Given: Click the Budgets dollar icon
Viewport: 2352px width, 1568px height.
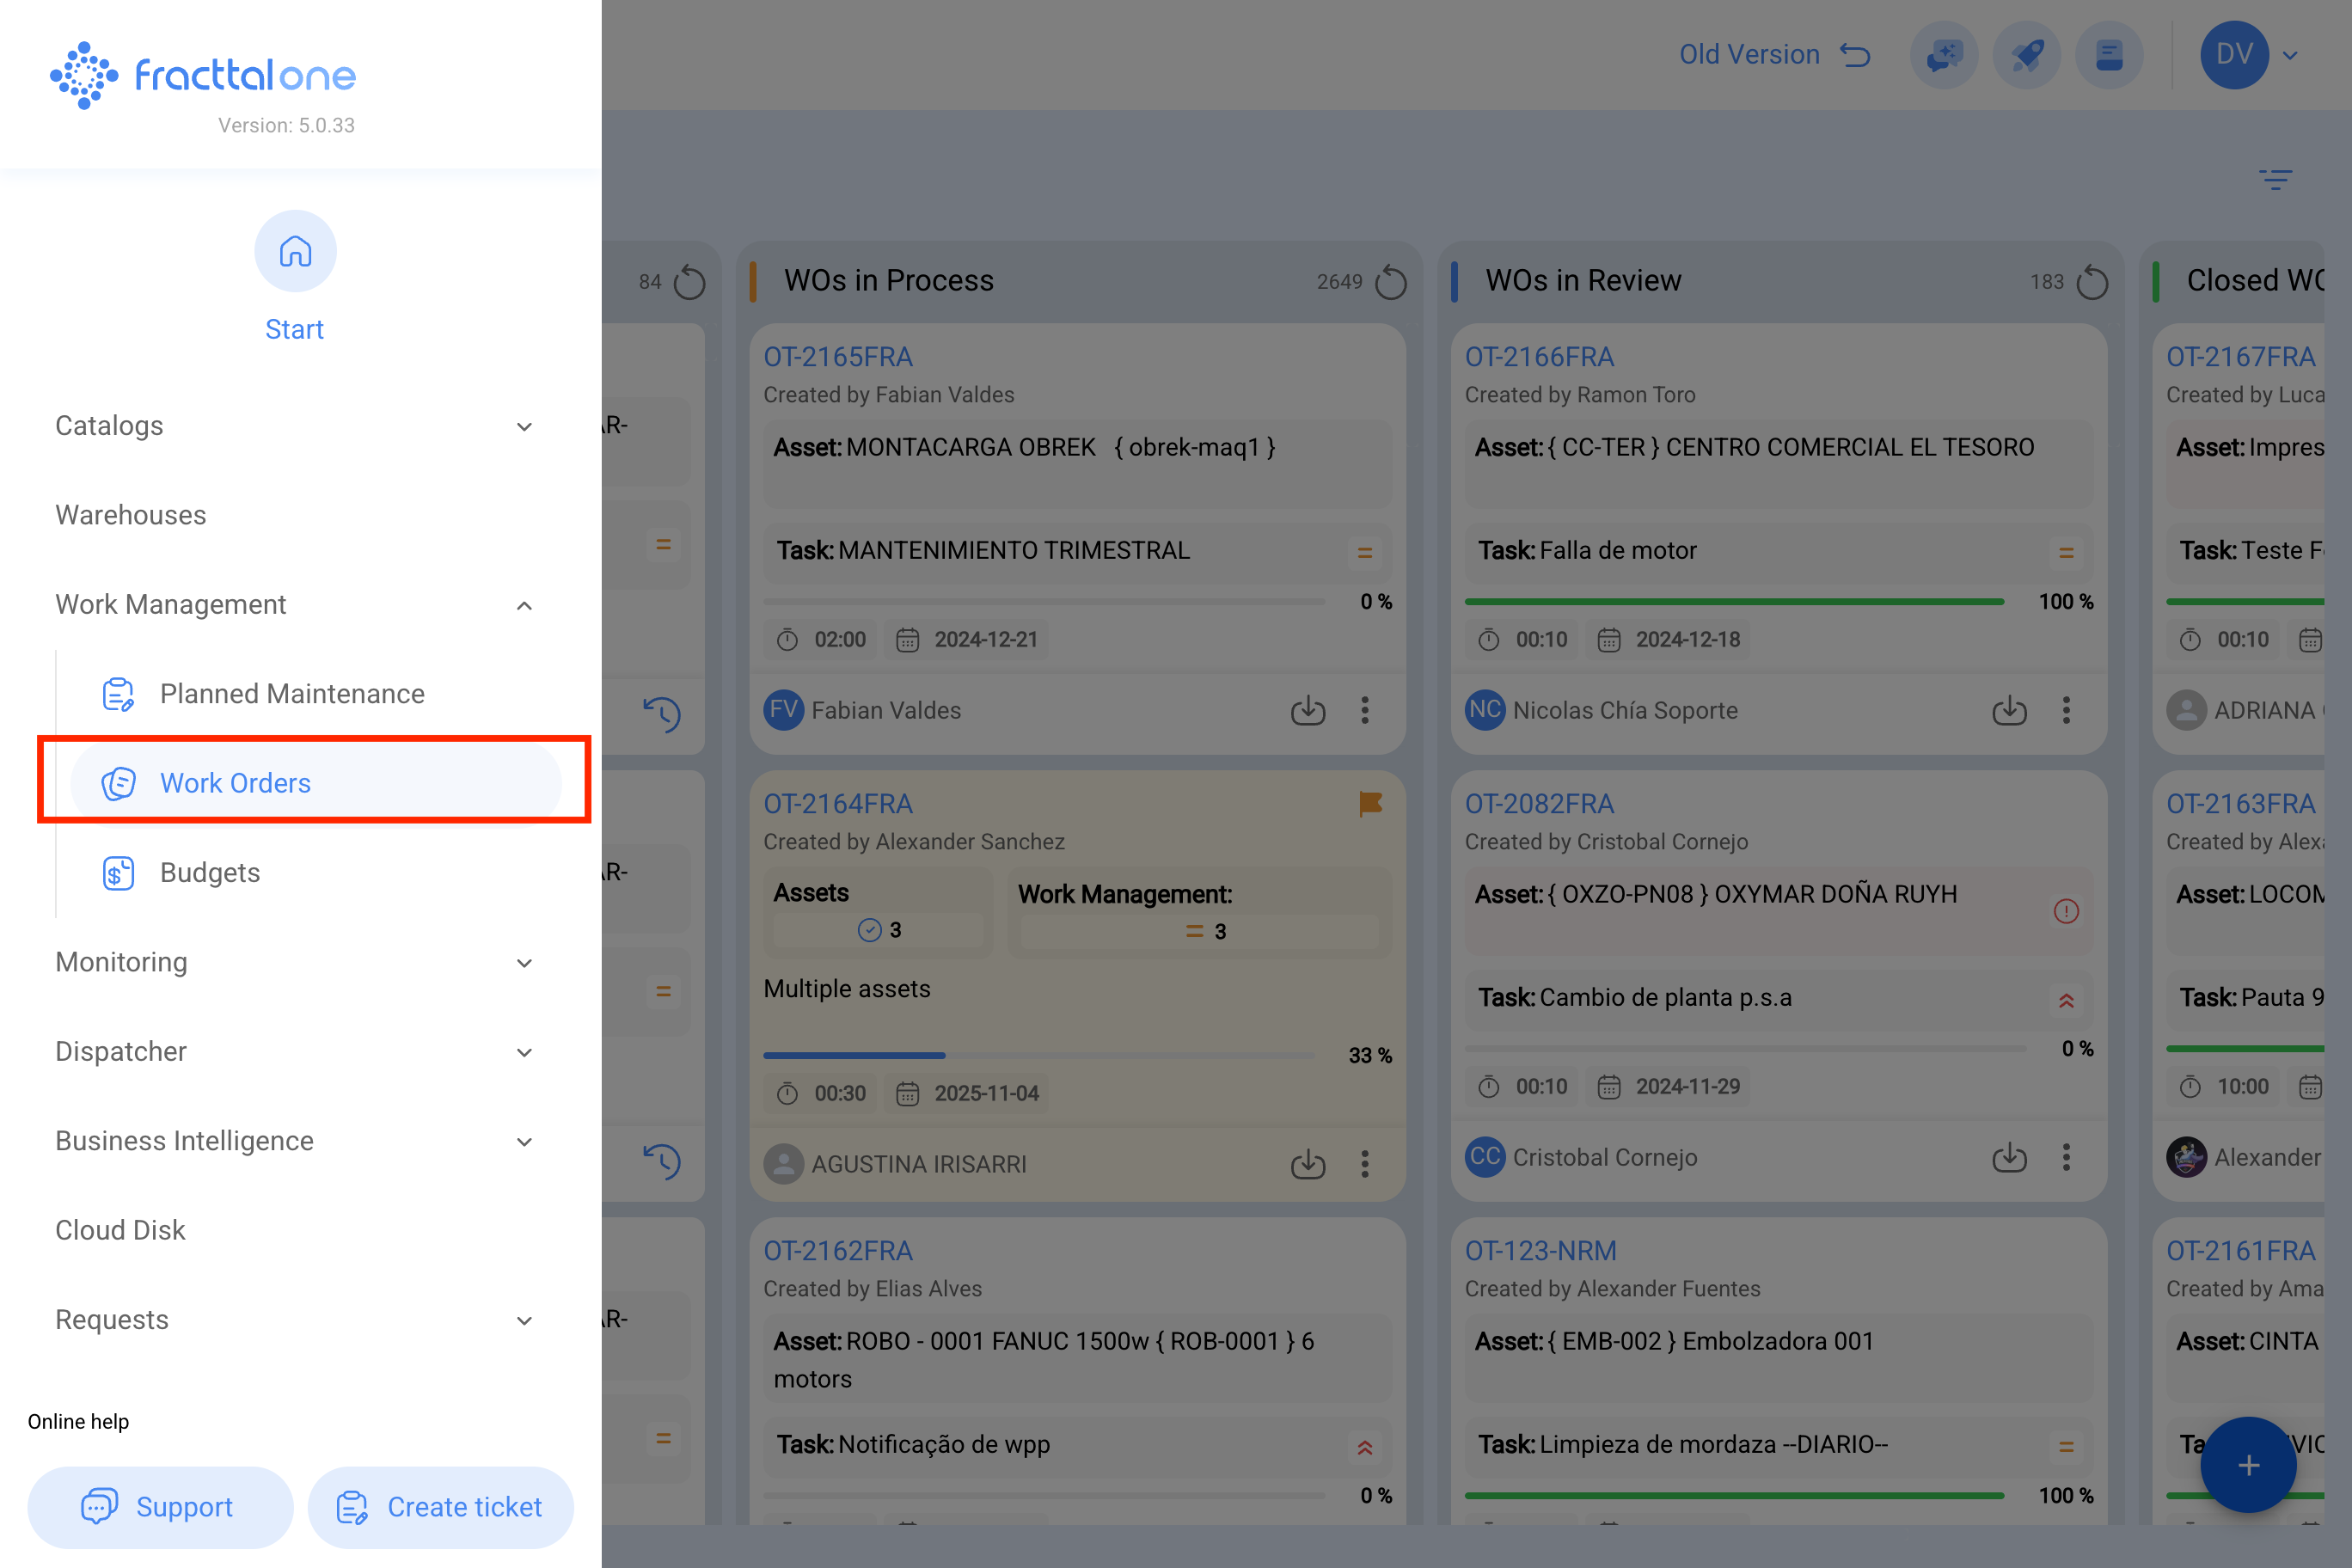Looking at the screenshot, I should pos(118,873).
